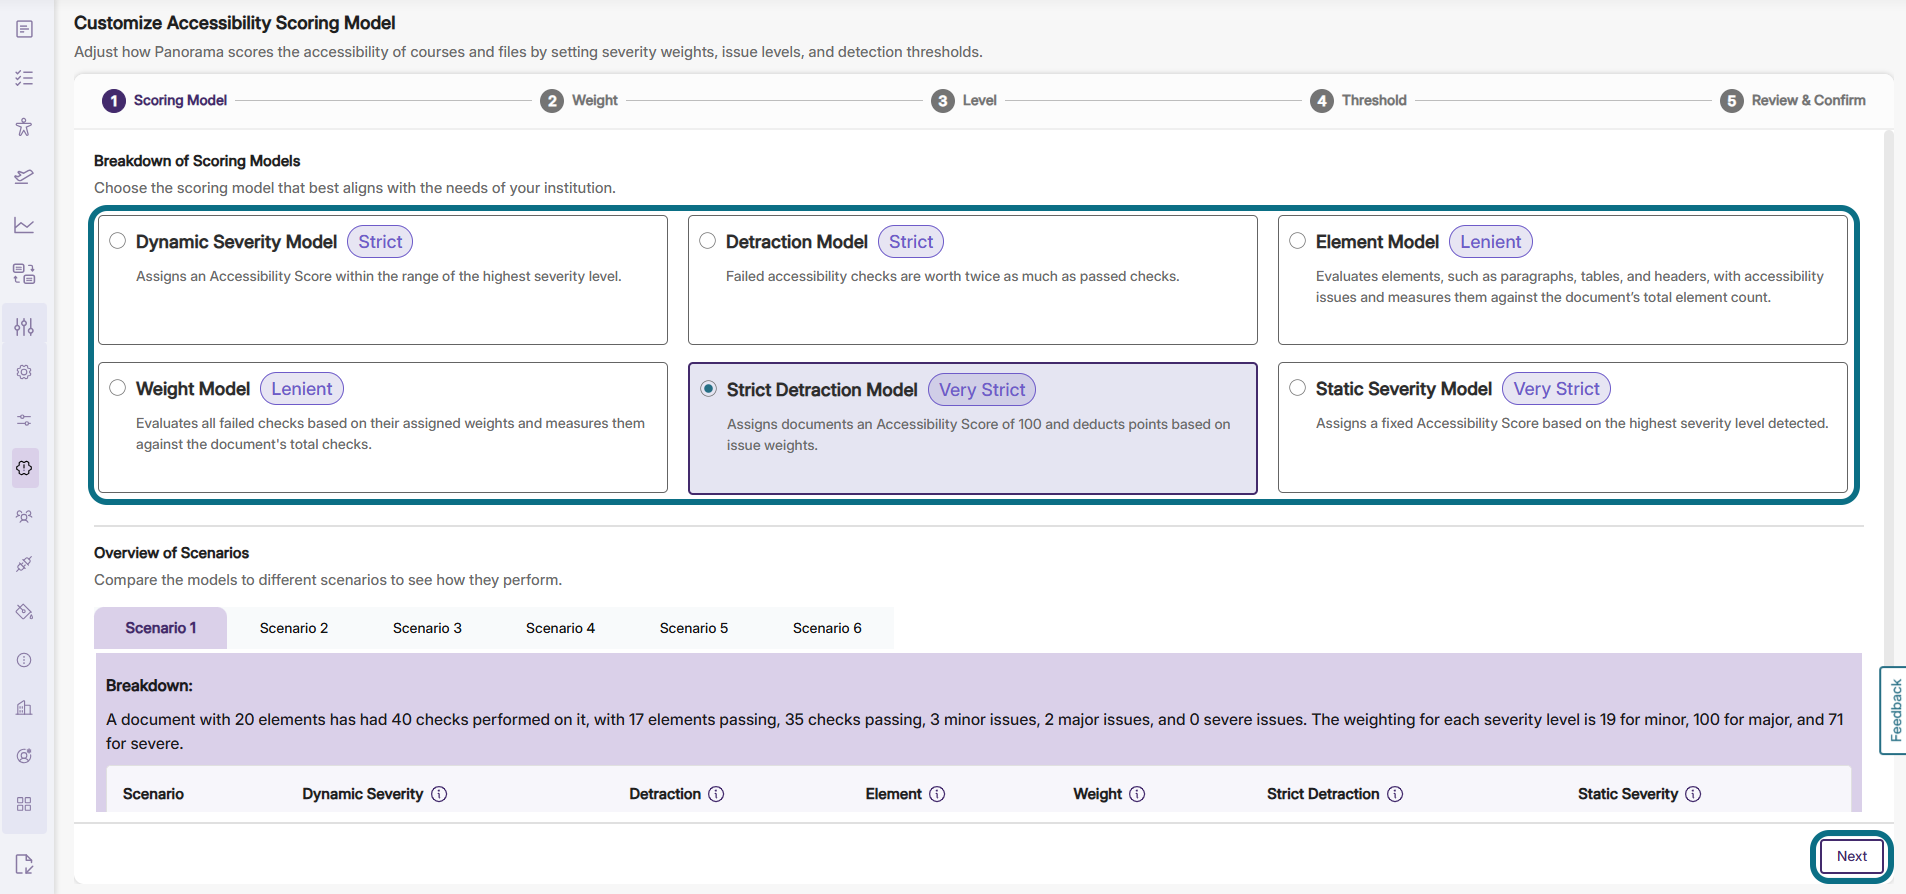The width and height of the screenshot is (1906, 894).
Task: Select the highlighted scoring badge sidebar icon
Action: (24, 468)
